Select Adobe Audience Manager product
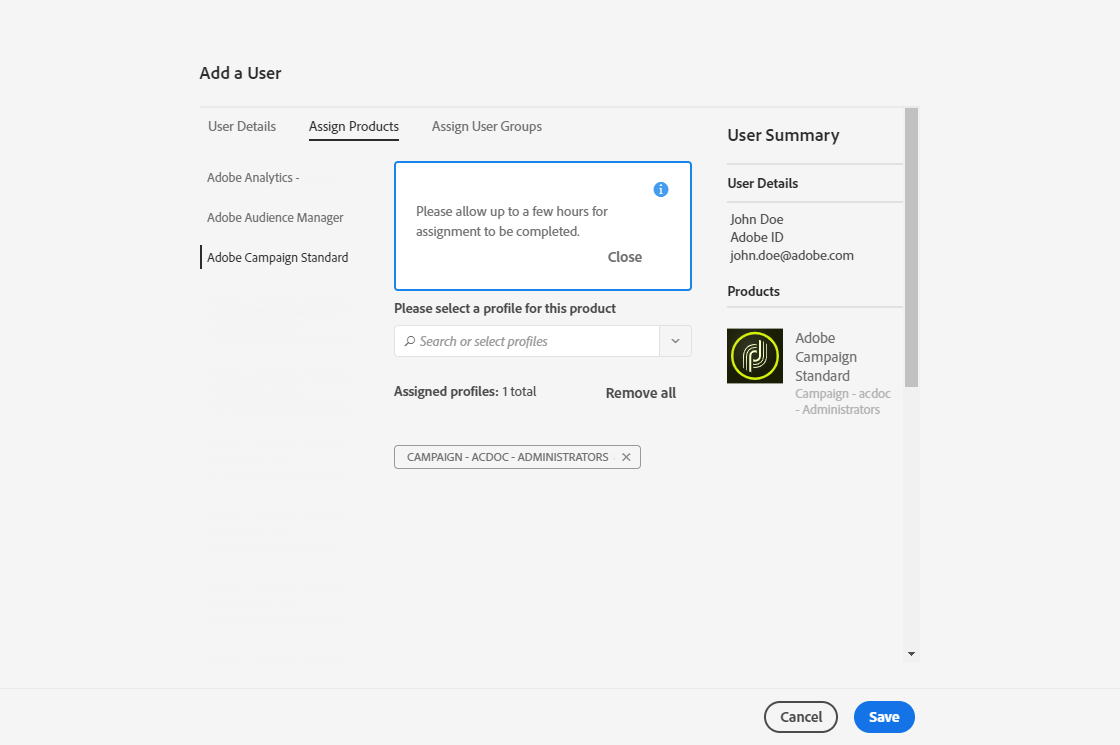This screenshot has height=745, width=1120. [x=275, y=217]
